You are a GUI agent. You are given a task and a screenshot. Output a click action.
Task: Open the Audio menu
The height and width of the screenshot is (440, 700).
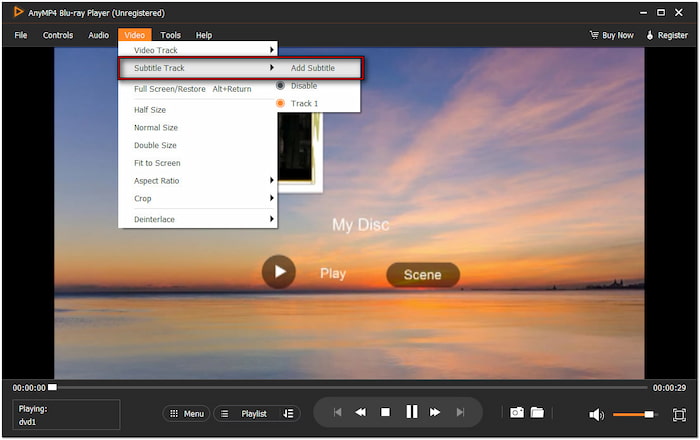point(98,35)
